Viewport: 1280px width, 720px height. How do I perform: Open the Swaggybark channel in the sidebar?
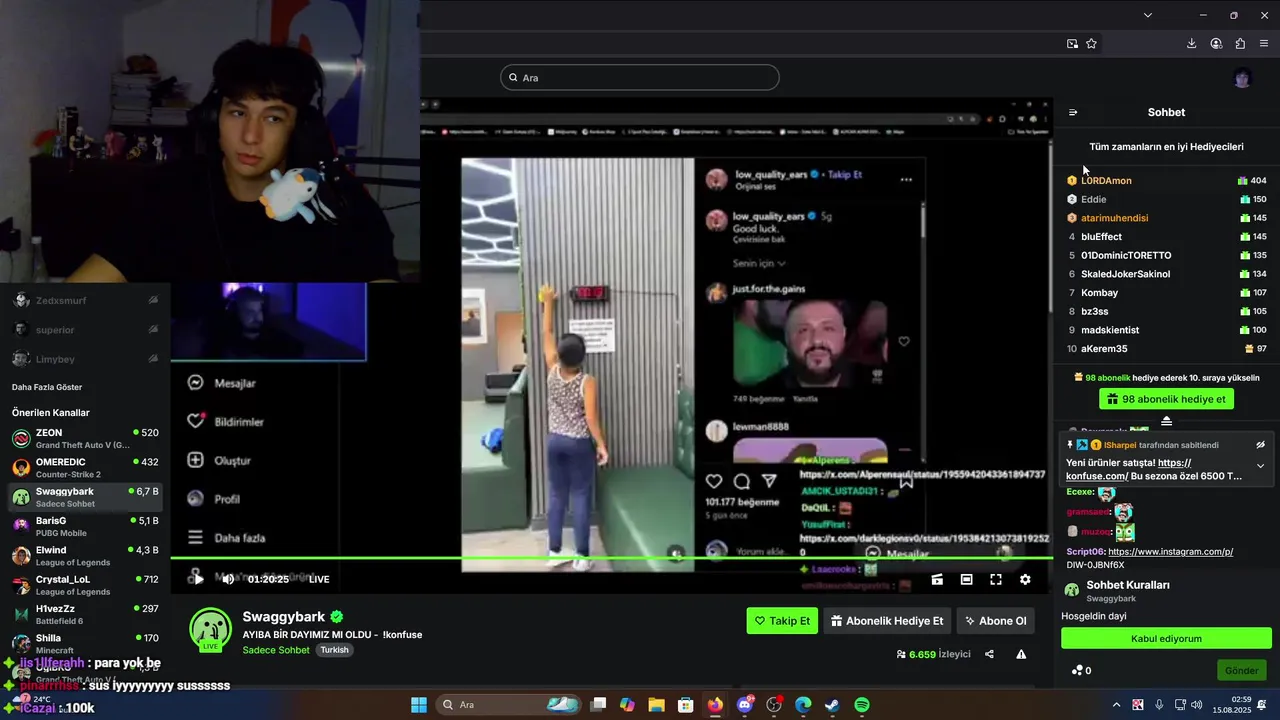[85, 497]
